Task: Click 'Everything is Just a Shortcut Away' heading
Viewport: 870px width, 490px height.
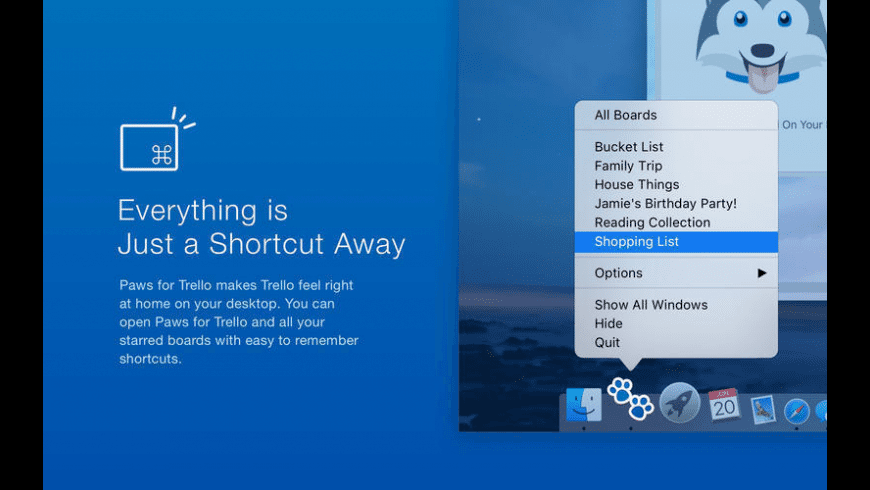Action: click(x=261, y=227)
